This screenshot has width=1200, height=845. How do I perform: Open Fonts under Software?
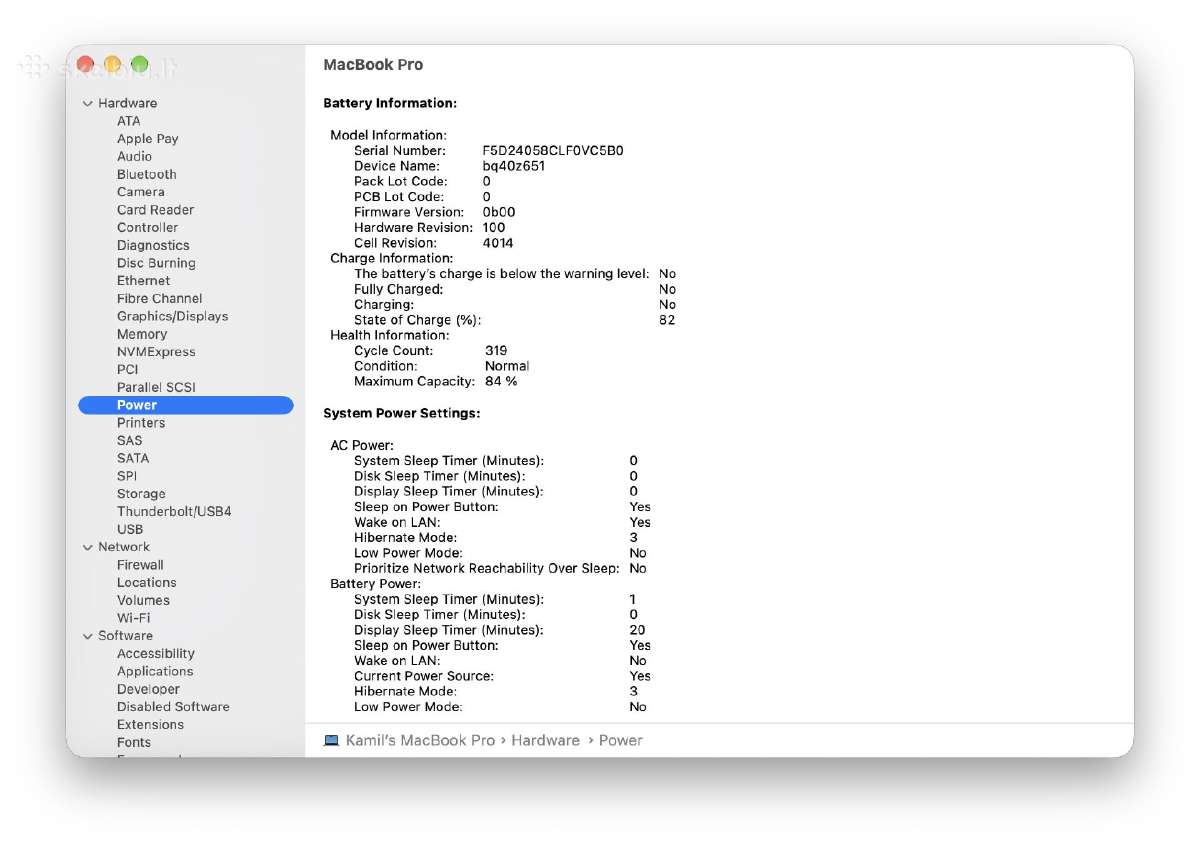point(134,742)
